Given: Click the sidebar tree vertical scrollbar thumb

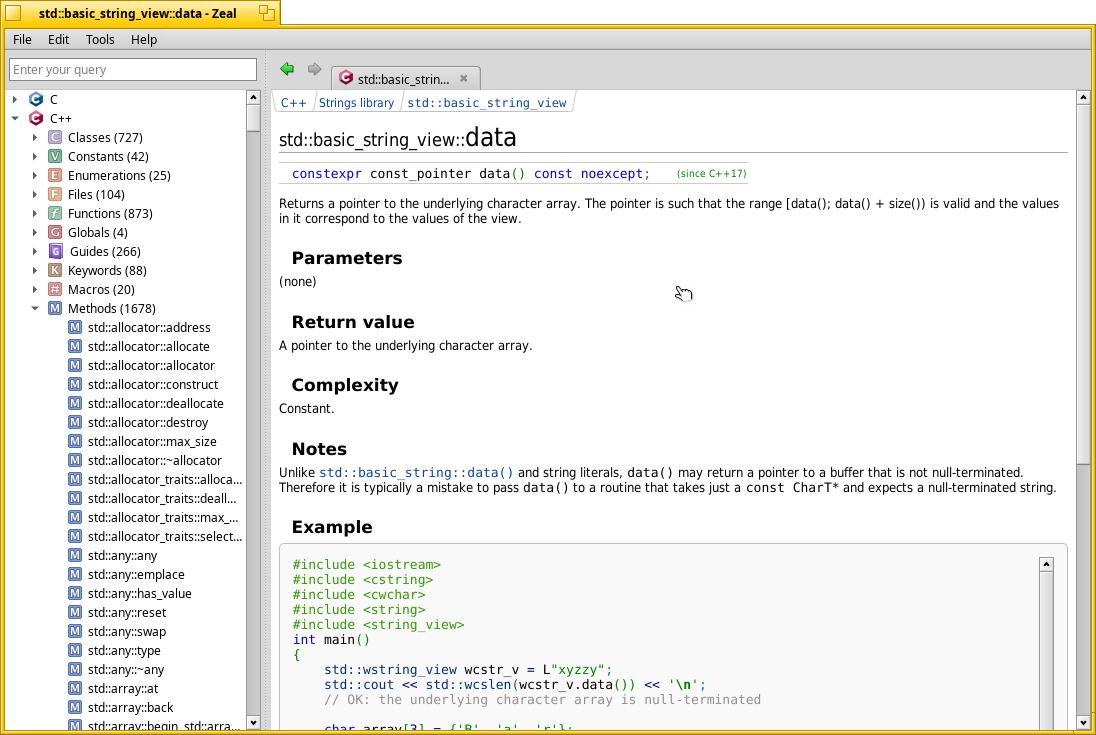Looking at the screenshot, I should click(254, 117).
